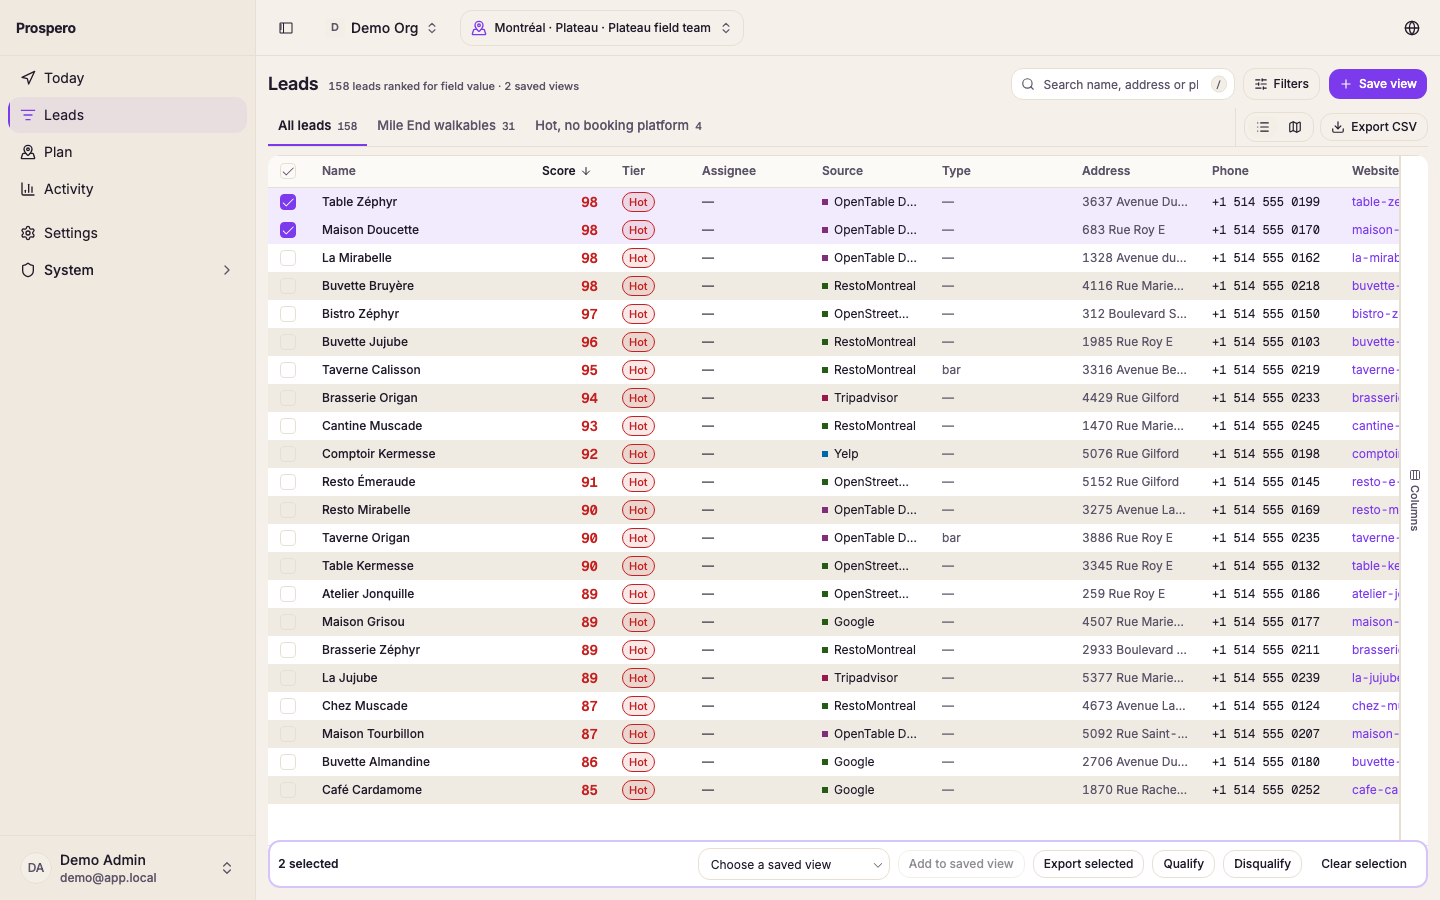The image size is (1440, 900).
Task: Check the Buvette Bruyère row checkbox
Action: (288, 286)
